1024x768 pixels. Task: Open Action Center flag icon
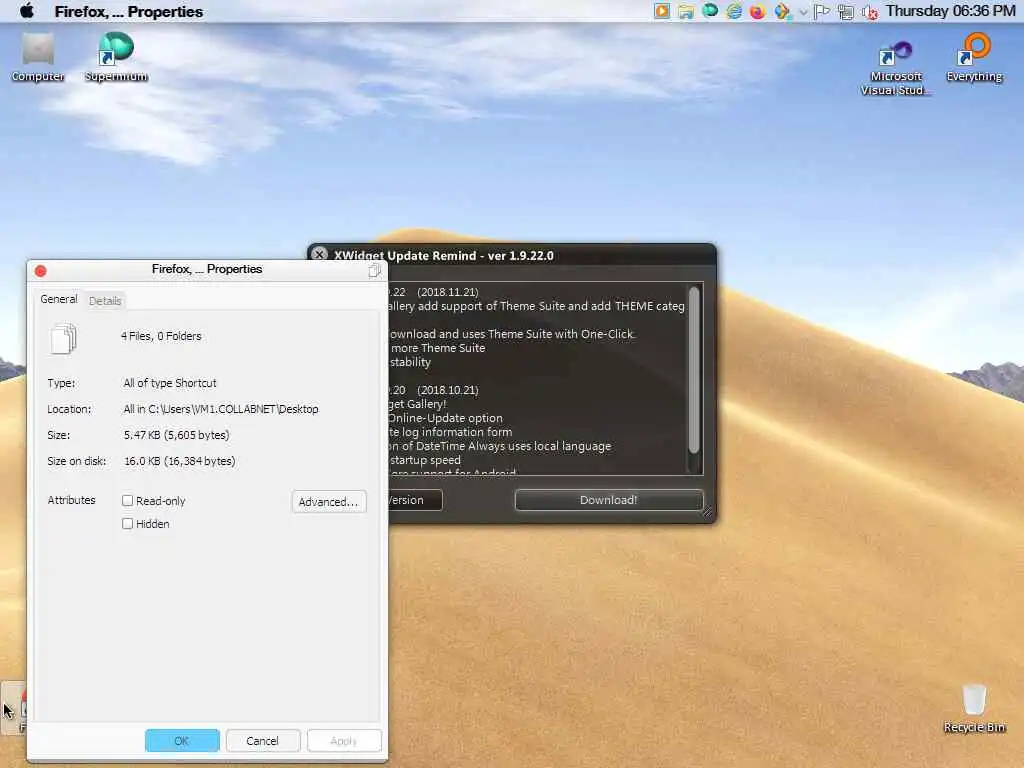[x=822, y=12]
